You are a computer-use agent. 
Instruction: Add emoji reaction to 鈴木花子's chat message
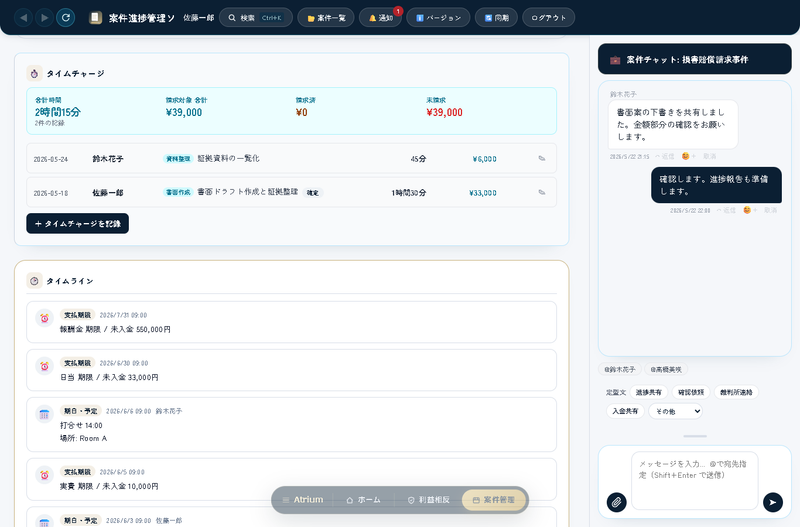point(688,156)
